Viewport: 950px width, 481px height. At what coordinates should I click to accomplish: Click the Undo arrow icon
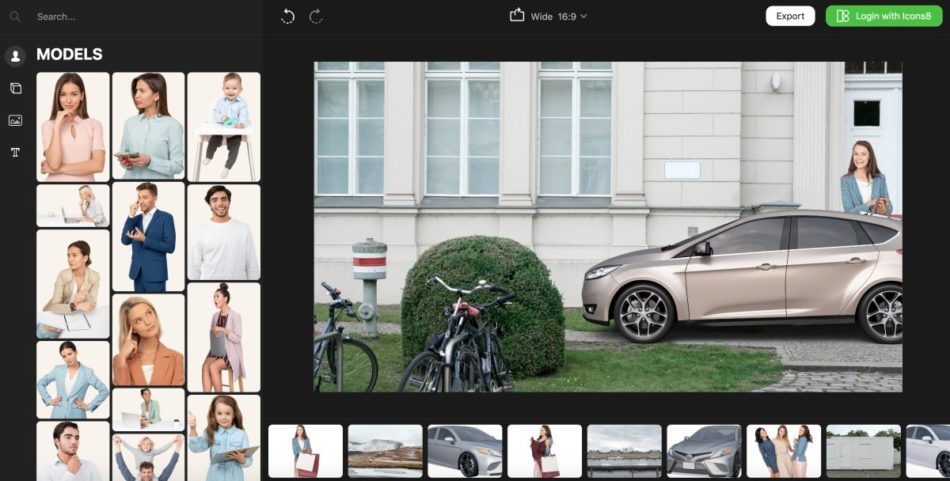point(288,16)
